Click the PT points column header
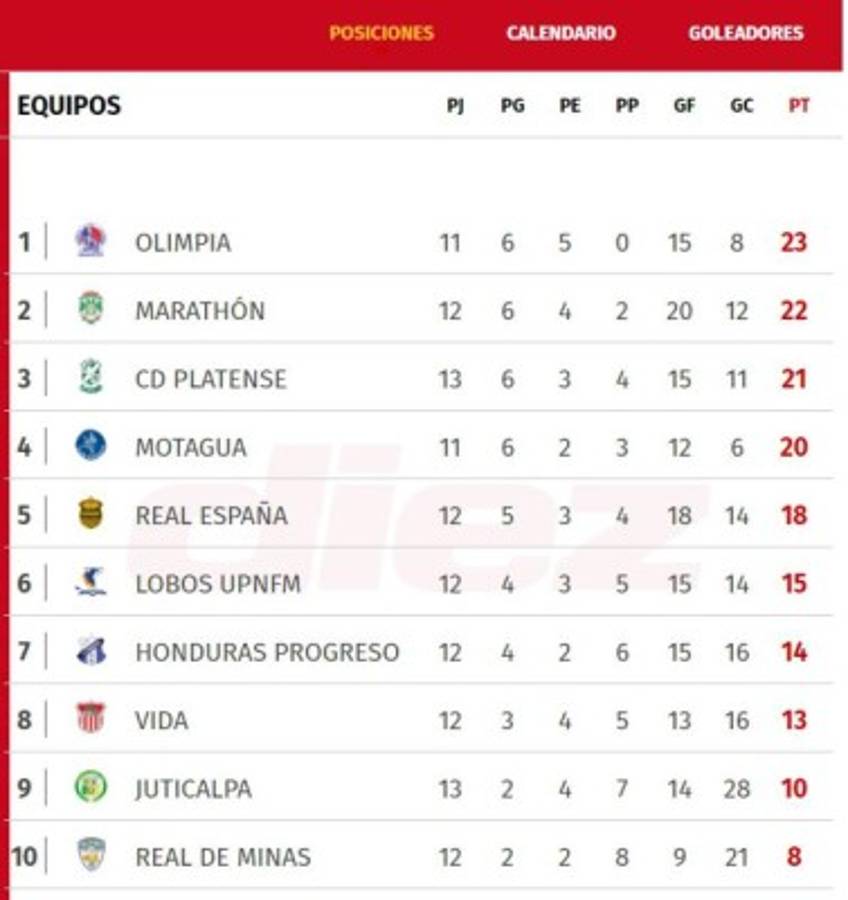This screenshot has height=900, width=848. coord(798,106)
